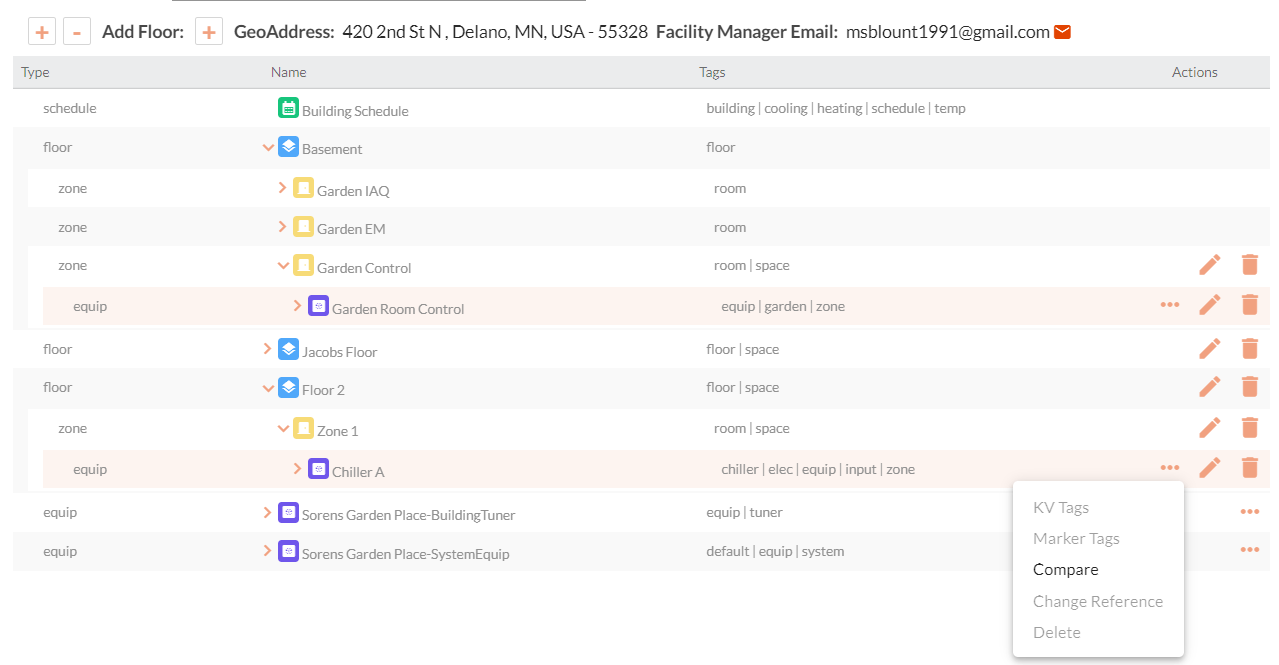Click the Garden EM zone icon
This screenshot has width=1279, height=665.
pyautogui.click(x=303, y=226)
